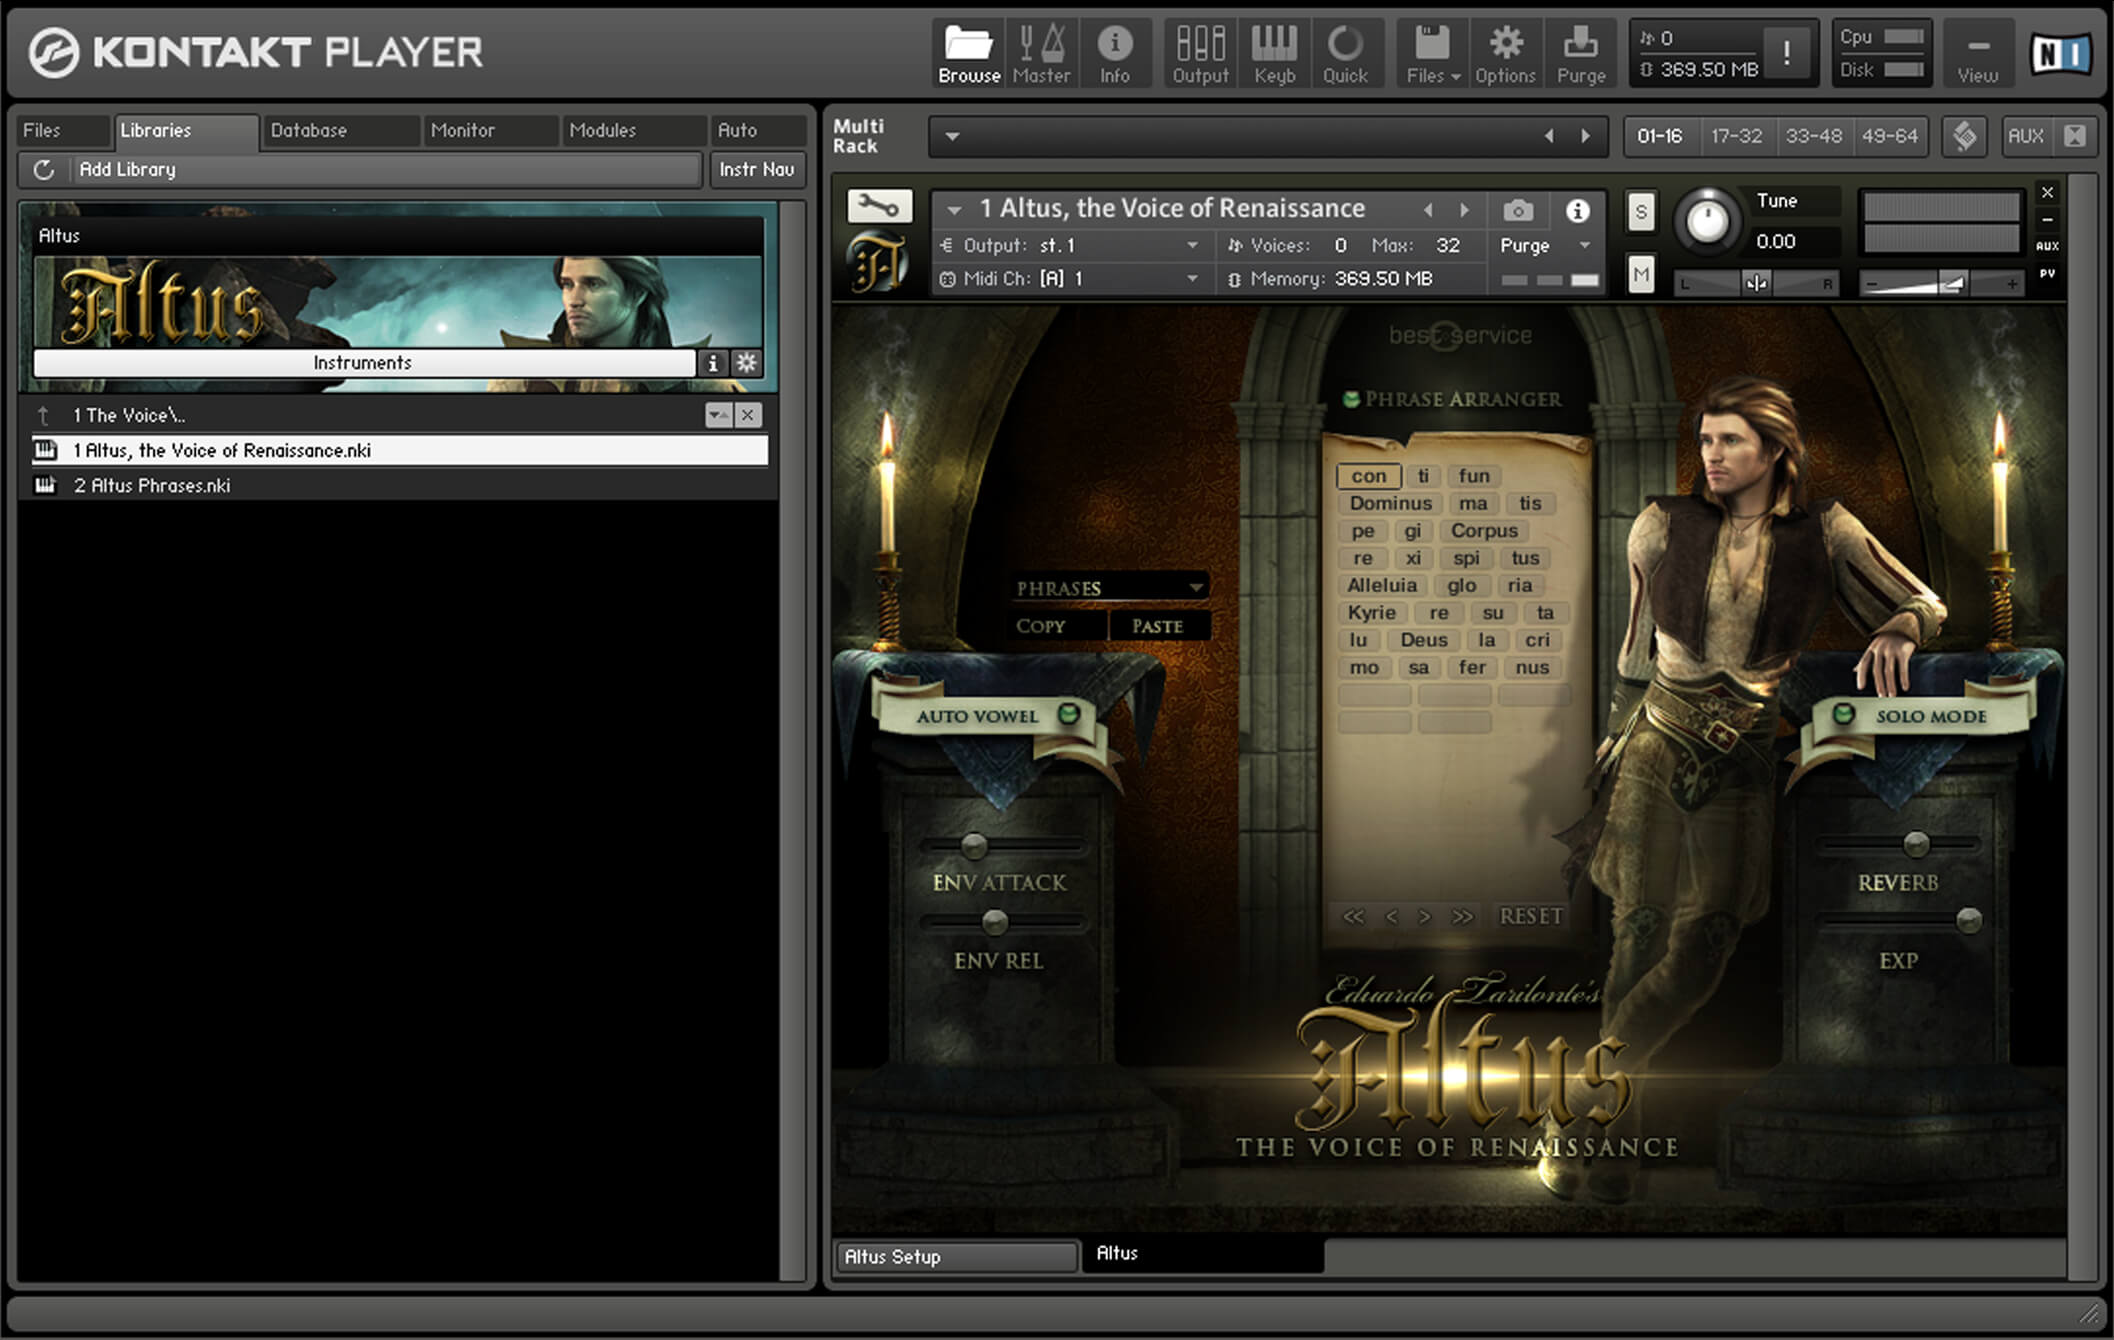Open the Phrases dropdown menu
Viewport: 2114px width, 1340px height.
[x=1108, y=588]
